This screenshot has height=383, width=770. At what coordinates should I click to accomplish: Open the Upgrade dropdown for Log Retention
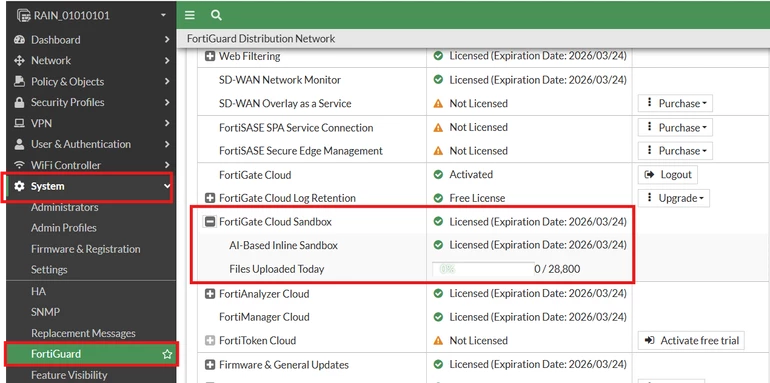(x=673, y=198)
